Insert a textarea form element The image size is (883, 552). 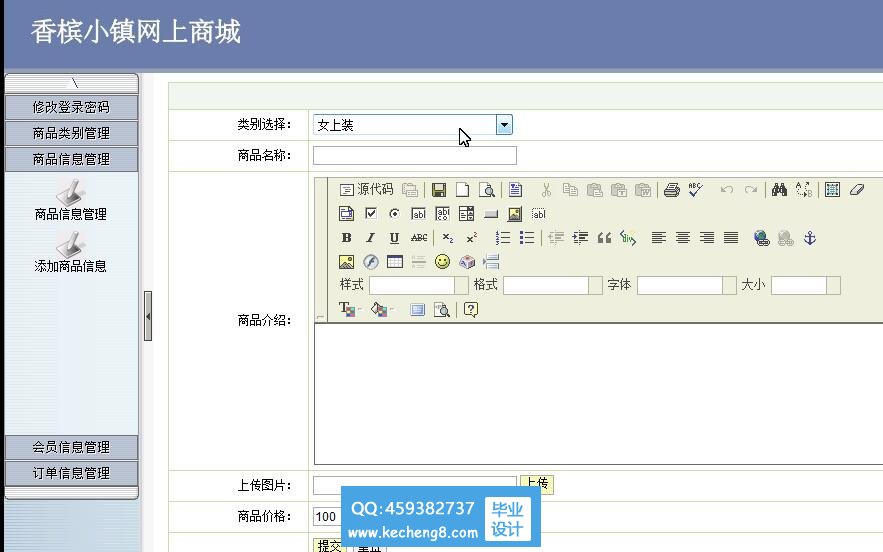pos(443,214)
